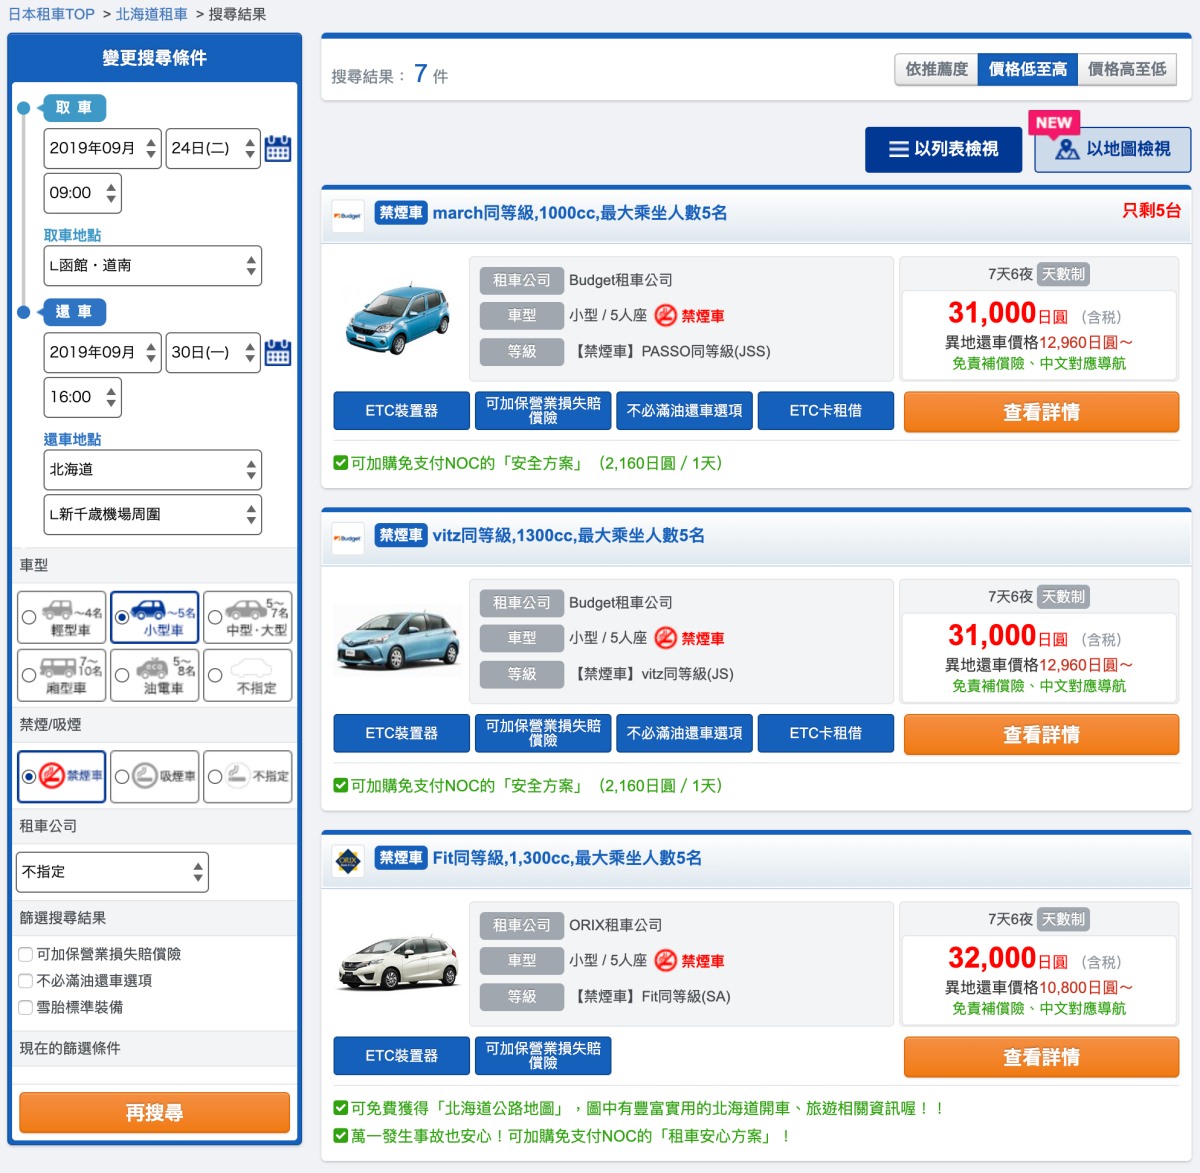Select 廂型車 car type radio
Image resolution: width=1200 pixels, height=1173 pixels.
[x=29, y=675]
